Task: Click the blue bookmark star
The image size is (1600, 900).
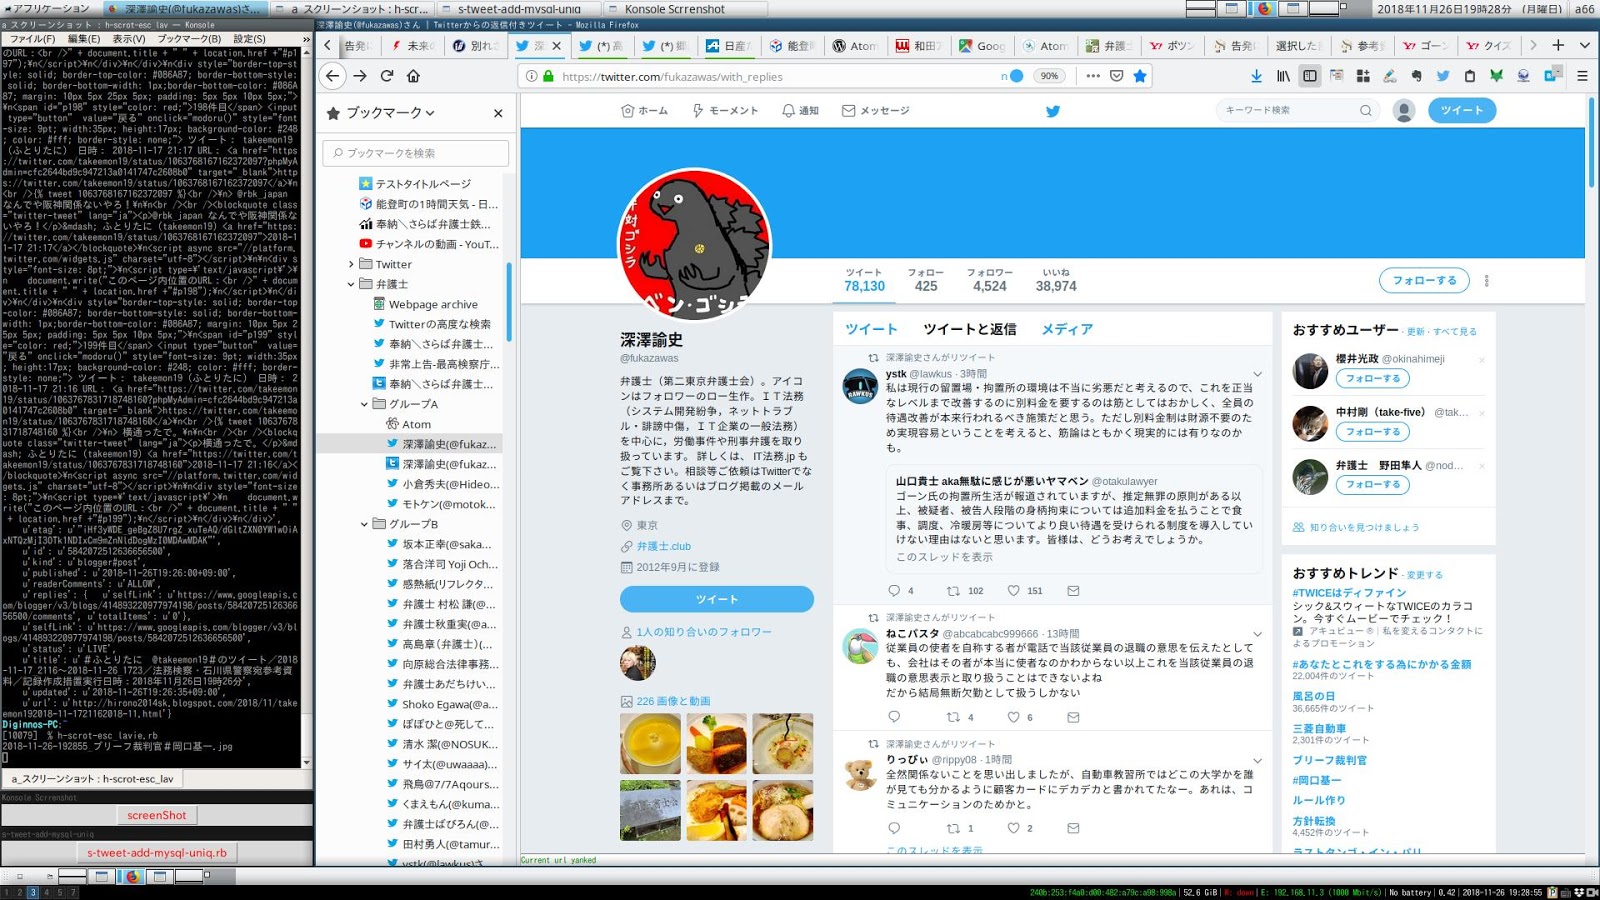Action: (x=1140, y=76)
